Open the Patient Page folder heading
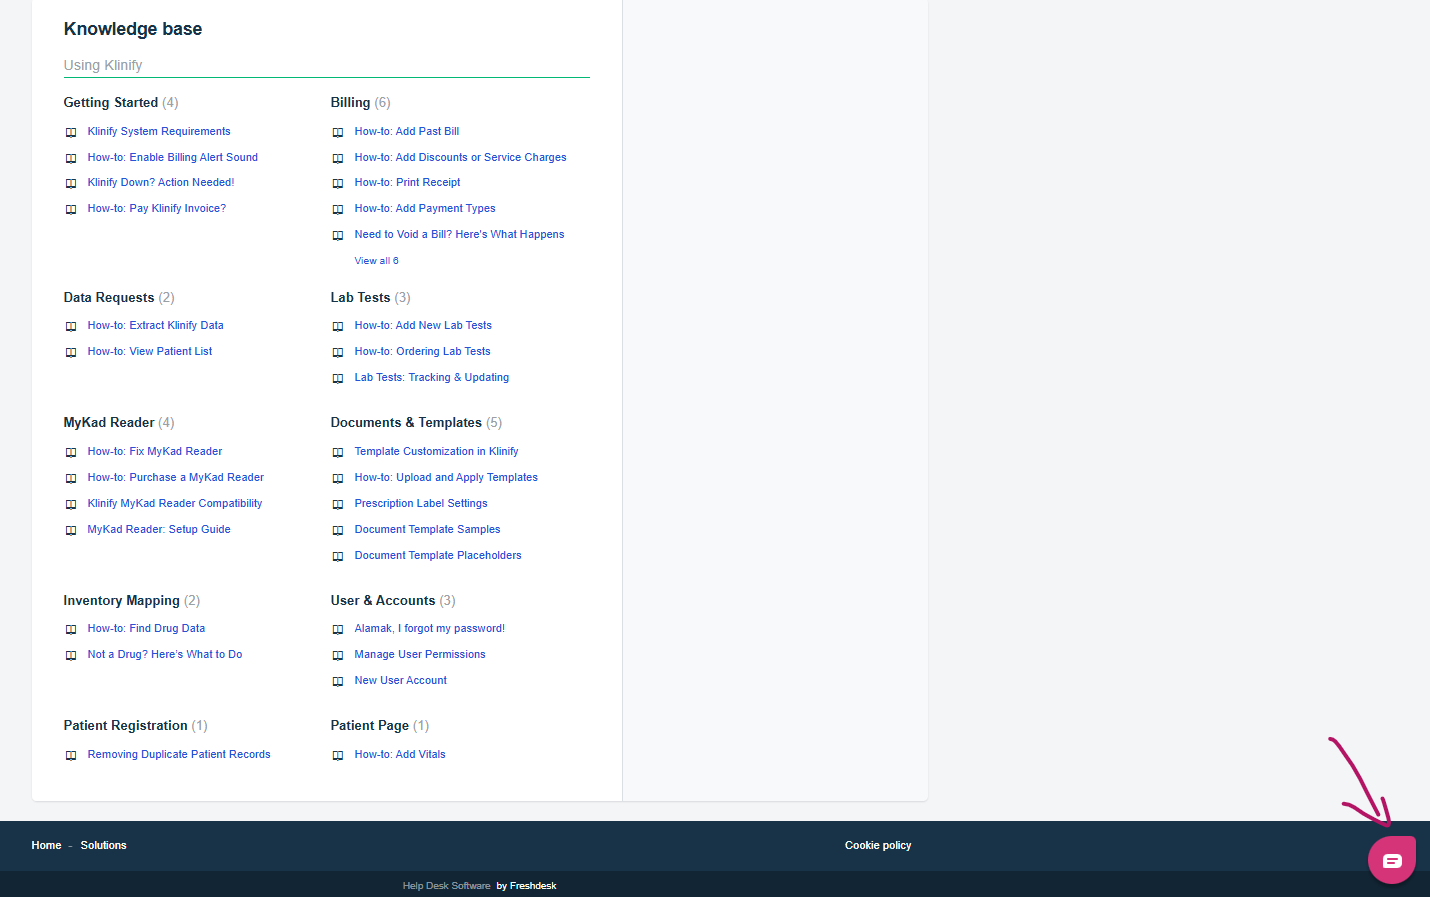Image resolution: width=1430 pixels, height=897 pixels. pyautogui.click(x=370, y=725)
